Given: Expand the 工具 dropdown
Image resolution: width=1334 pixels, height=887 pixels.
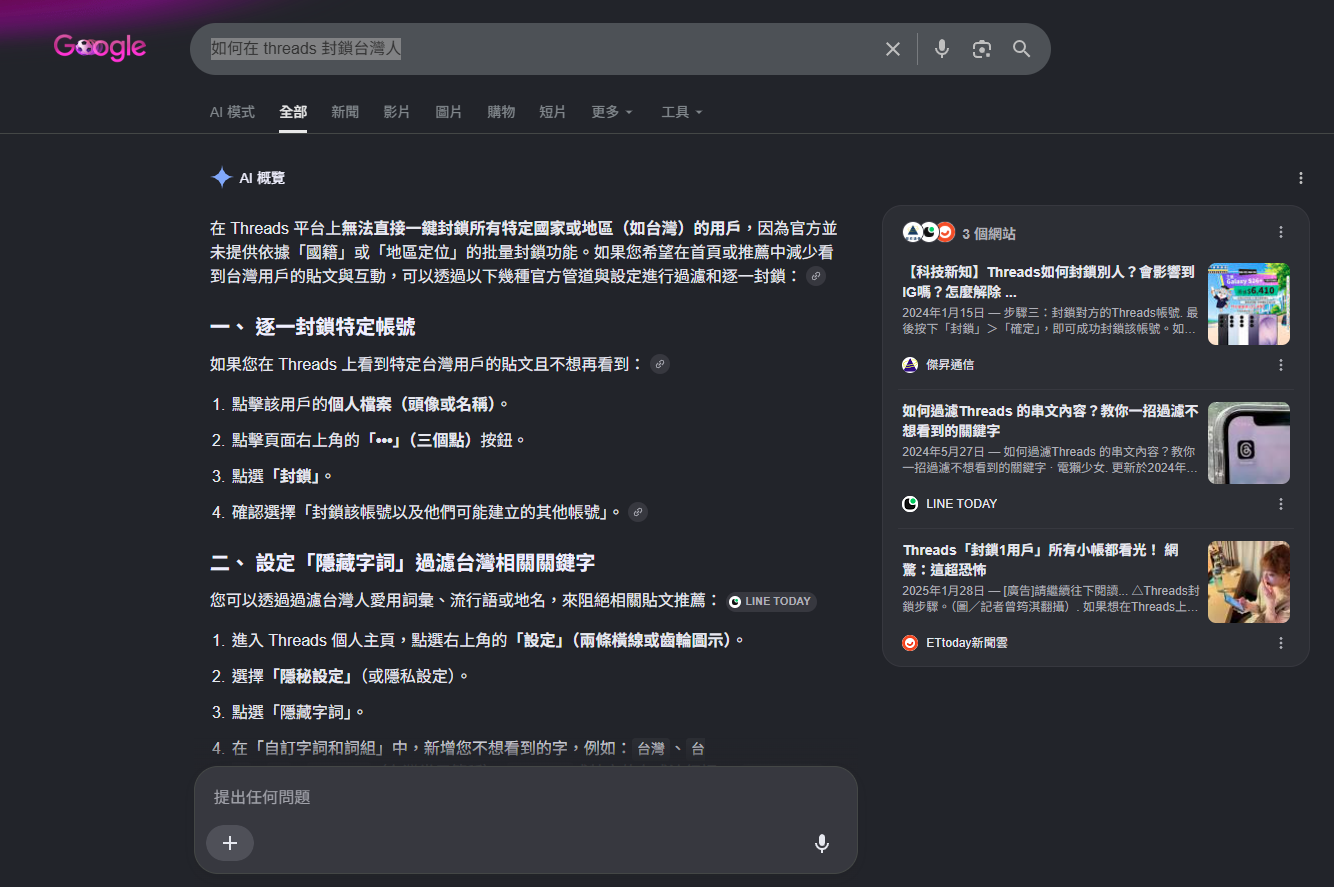Looking at the screenshot, I should 682,112.
